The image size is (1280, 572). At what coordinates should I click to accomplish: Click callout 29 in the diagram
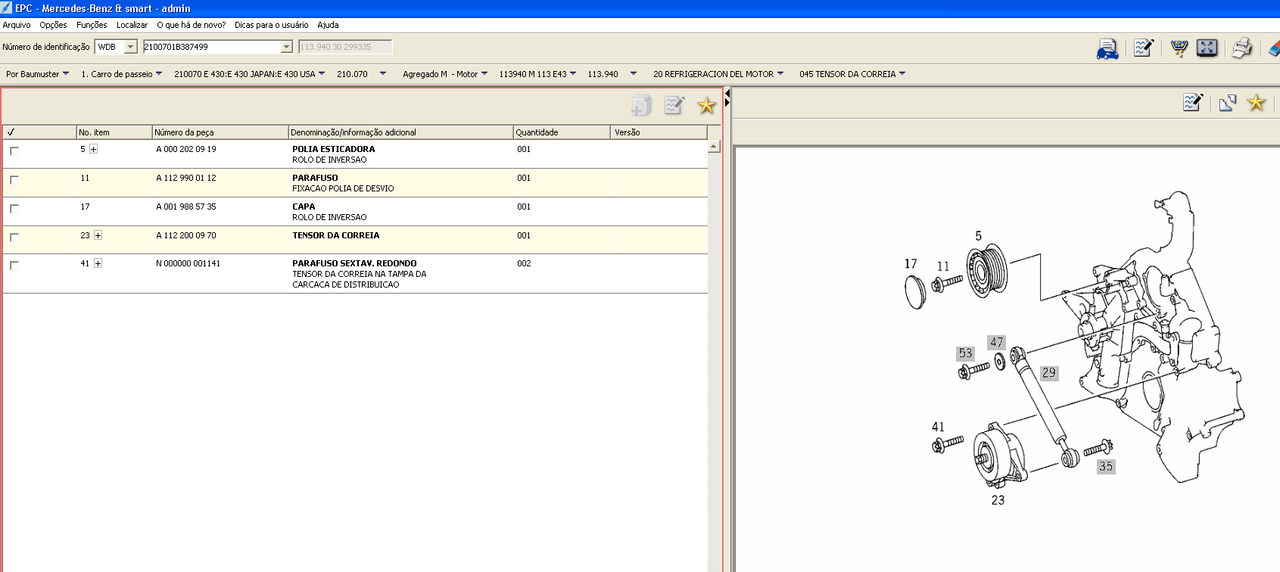(1048, 373)
